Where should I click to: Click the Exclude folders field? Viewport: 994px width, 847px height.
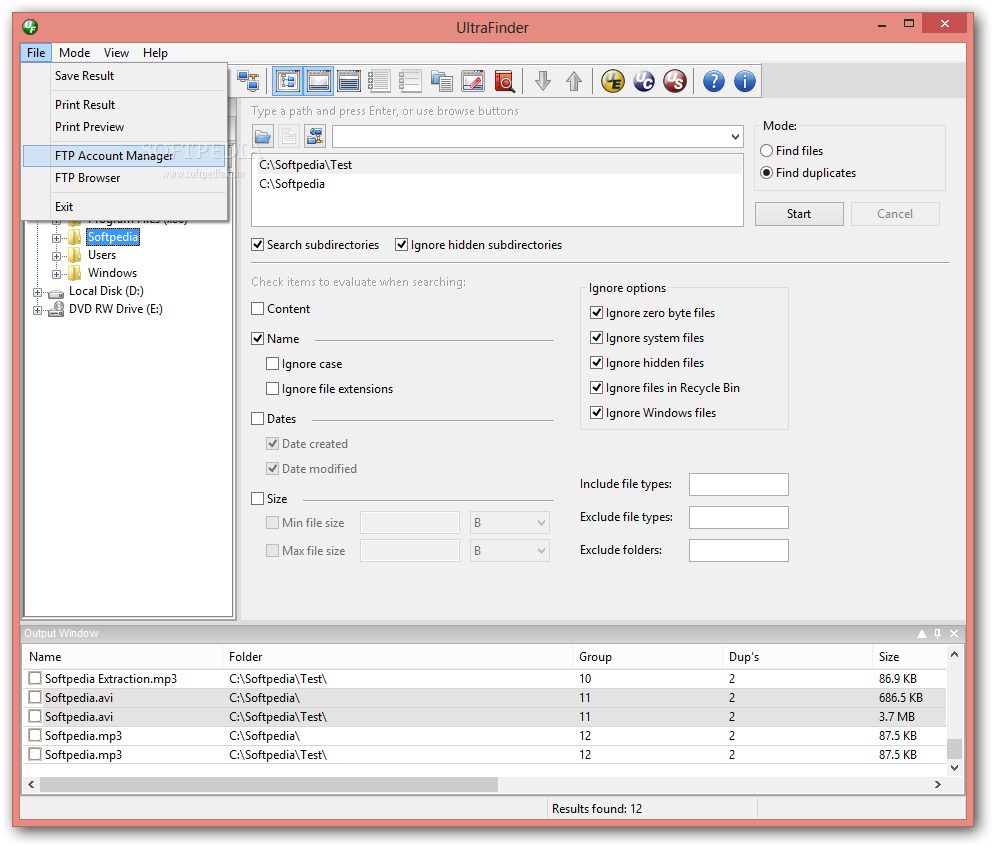[x=739, y=550]
